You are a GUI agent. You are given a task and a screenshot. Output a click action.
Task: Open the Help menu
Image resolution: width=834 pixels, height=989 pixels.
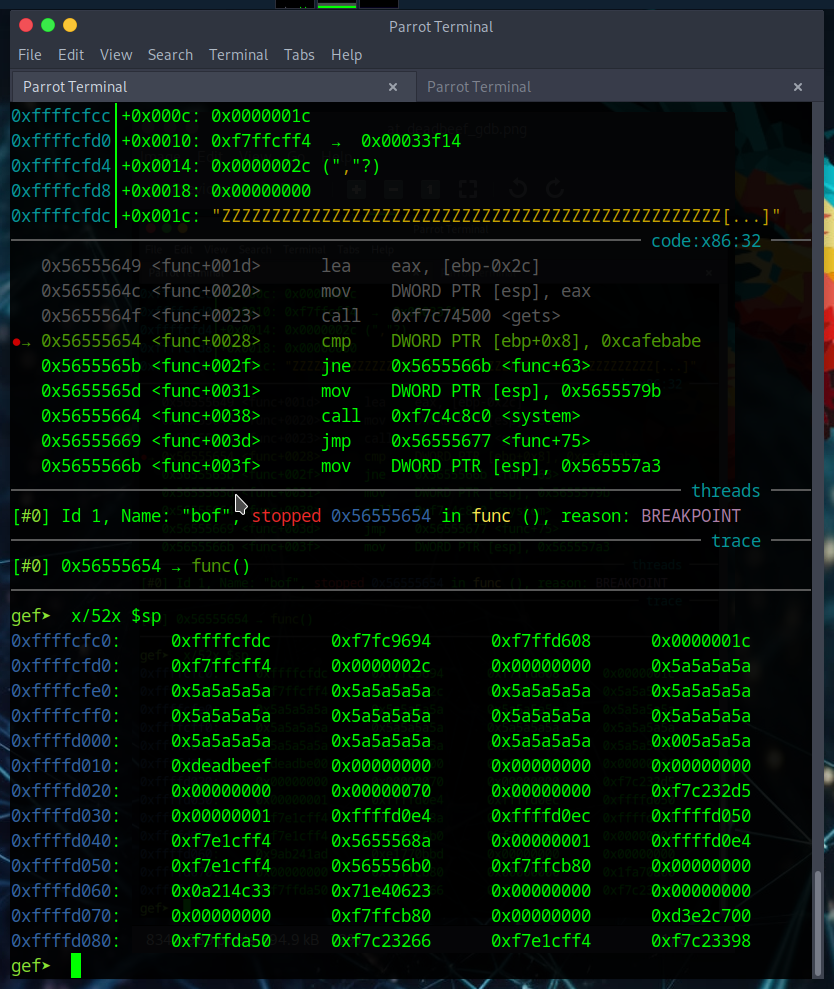coord(346,55)
